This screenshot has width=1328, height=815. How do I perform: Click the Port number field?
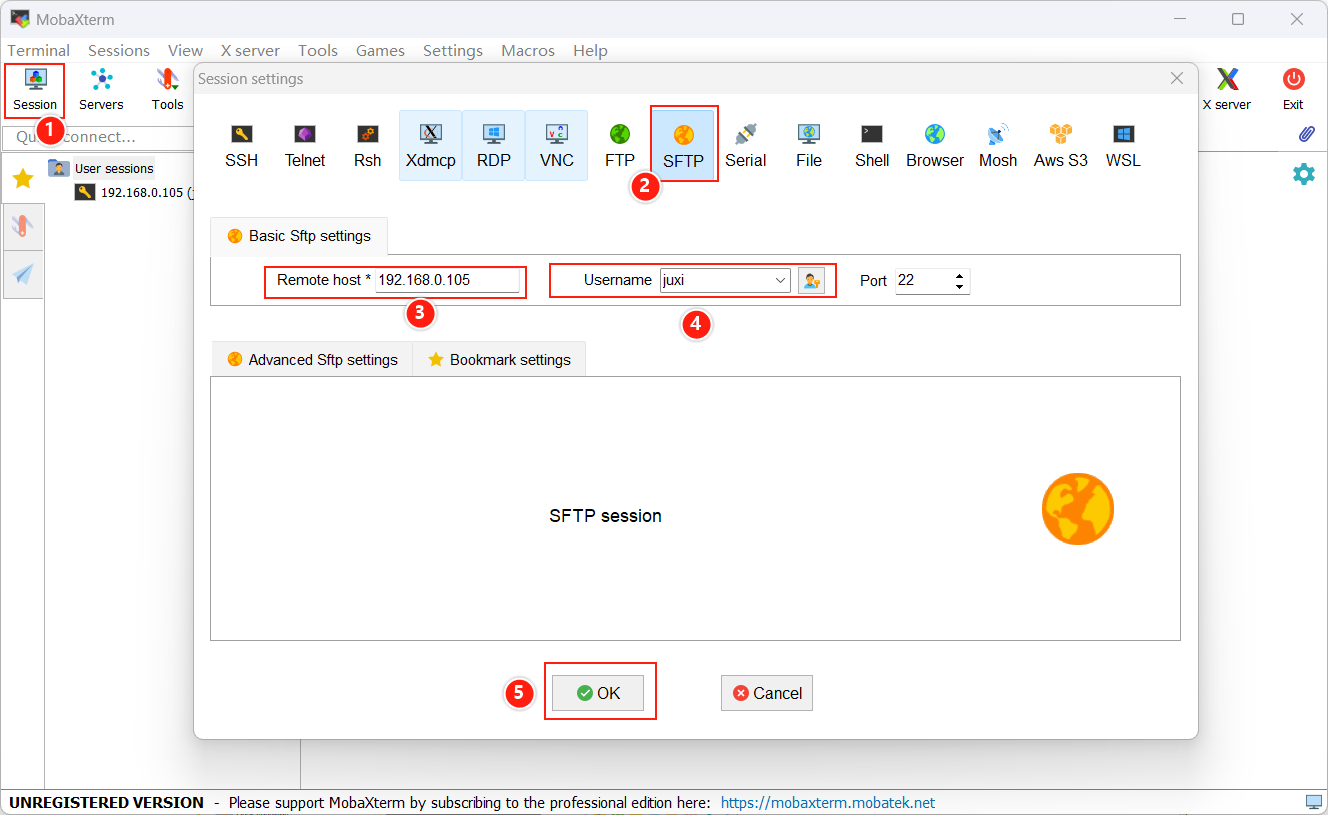point(923,281)
